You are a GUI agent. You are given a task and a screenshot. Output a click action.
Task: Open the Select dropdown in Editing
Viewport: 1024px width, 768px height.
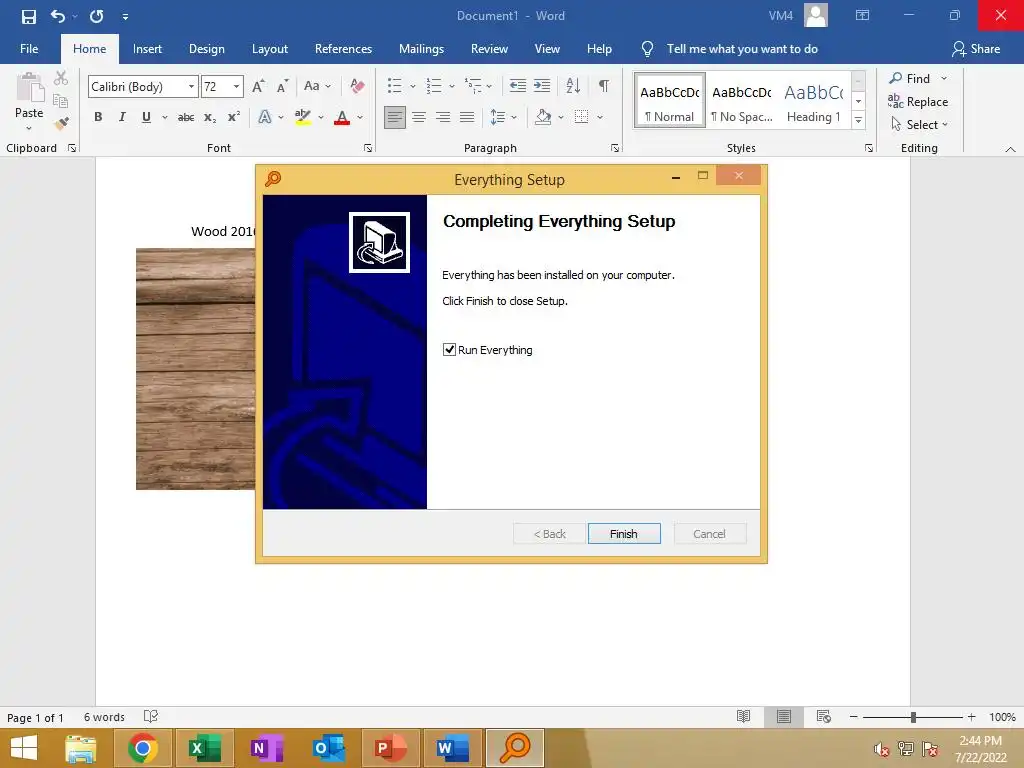(920, 125)
